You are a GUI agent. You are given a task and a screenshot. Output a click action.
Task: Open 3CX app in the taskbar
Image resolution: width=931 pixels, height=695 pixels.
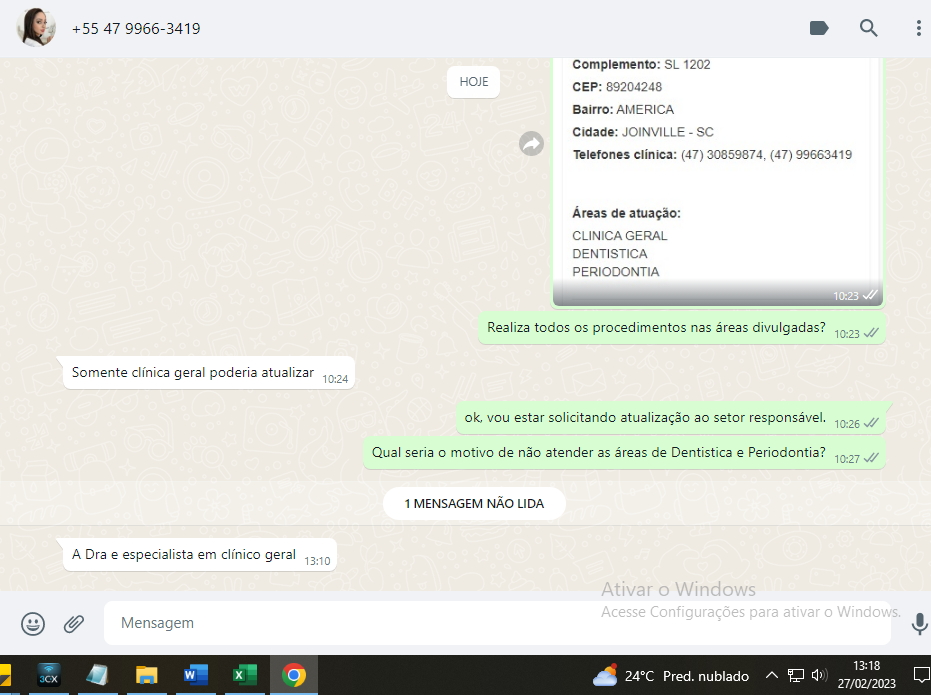tap(49, 675)
